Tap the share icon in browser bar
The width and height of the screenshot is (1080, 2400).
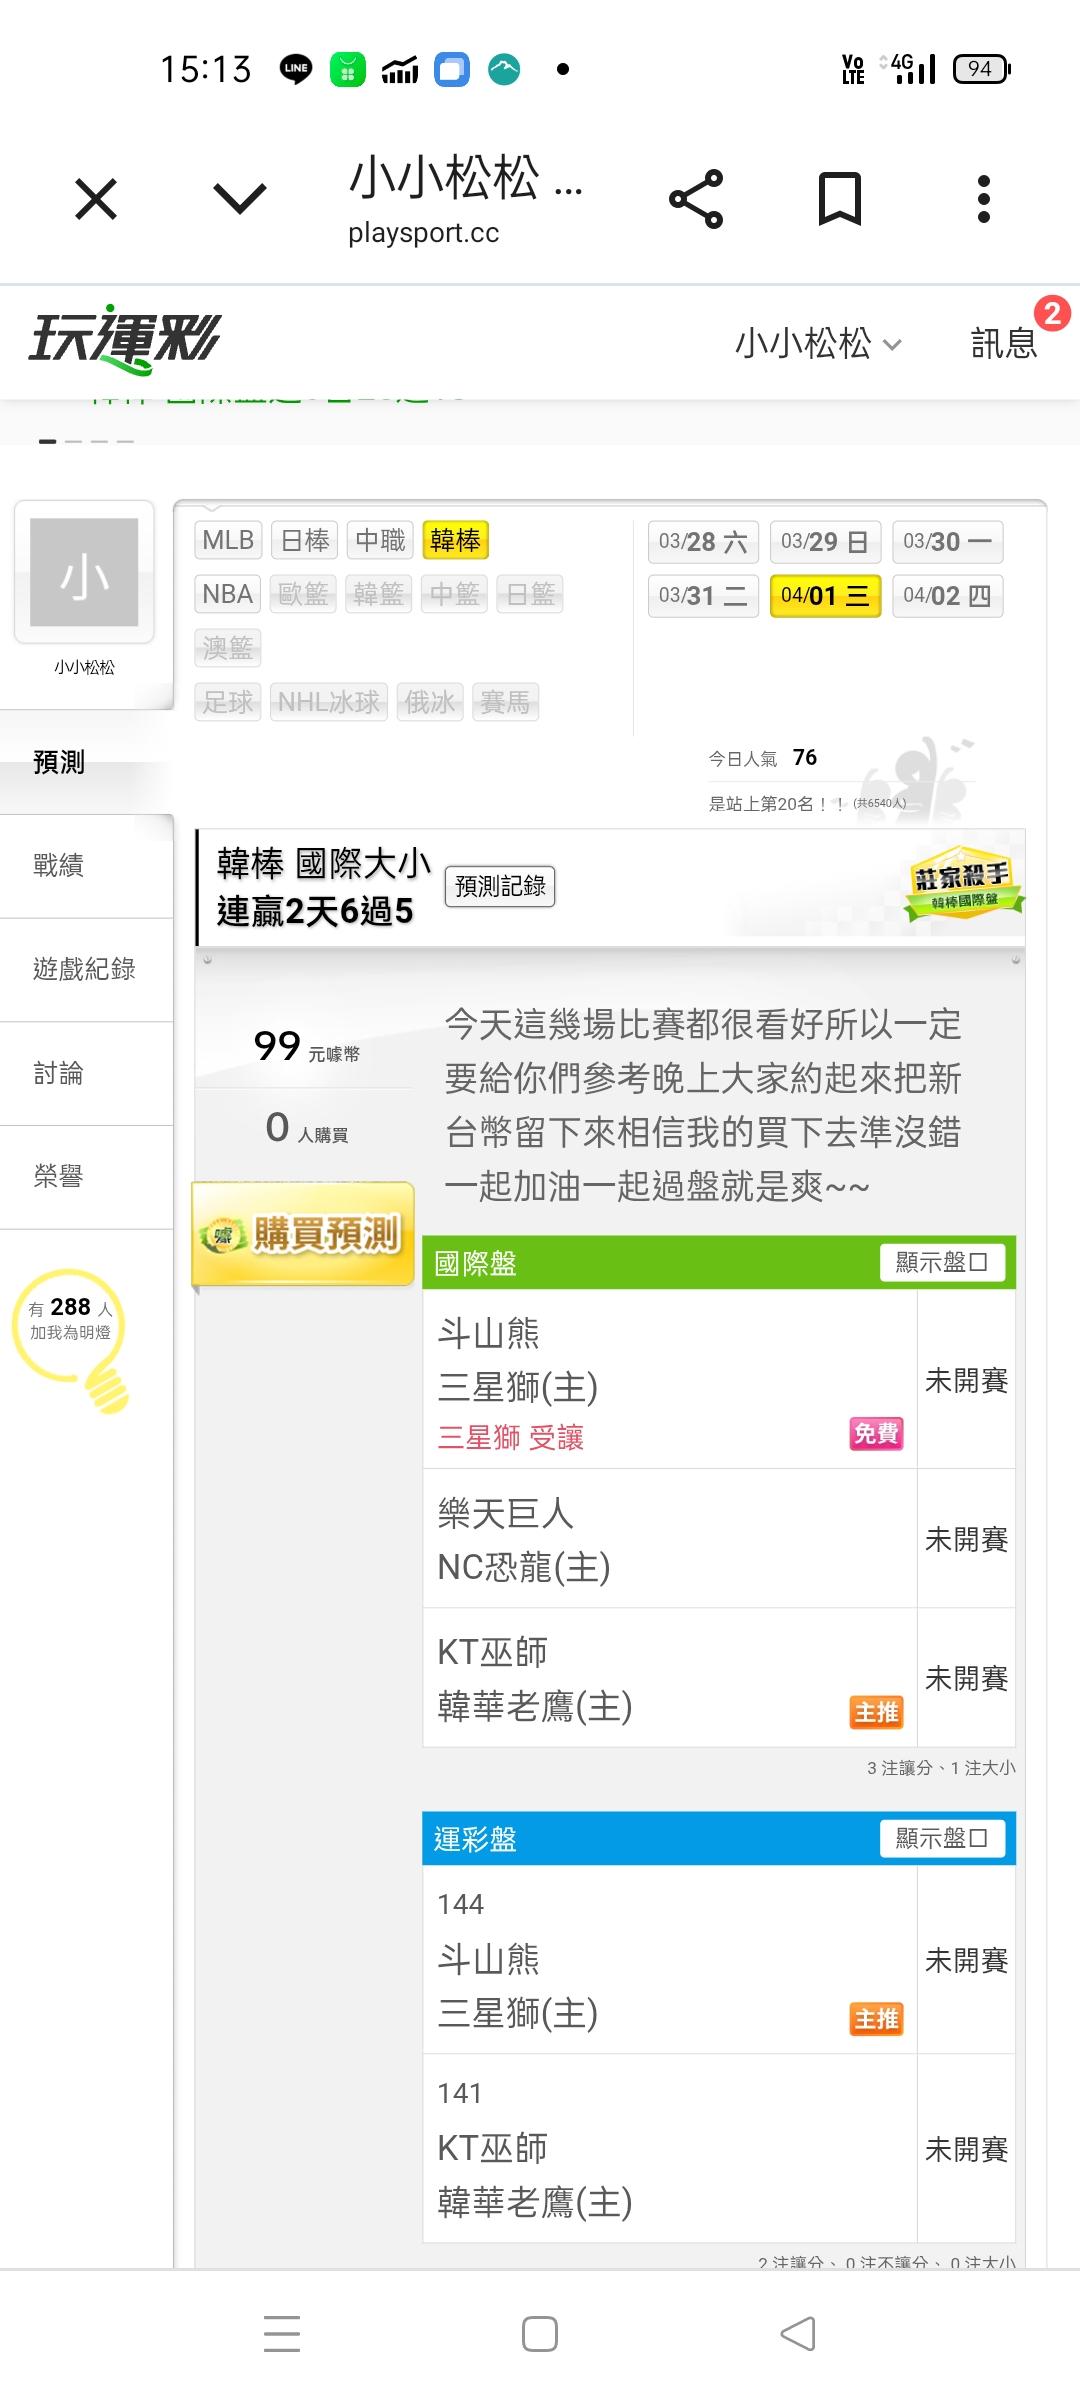point(696,199)
